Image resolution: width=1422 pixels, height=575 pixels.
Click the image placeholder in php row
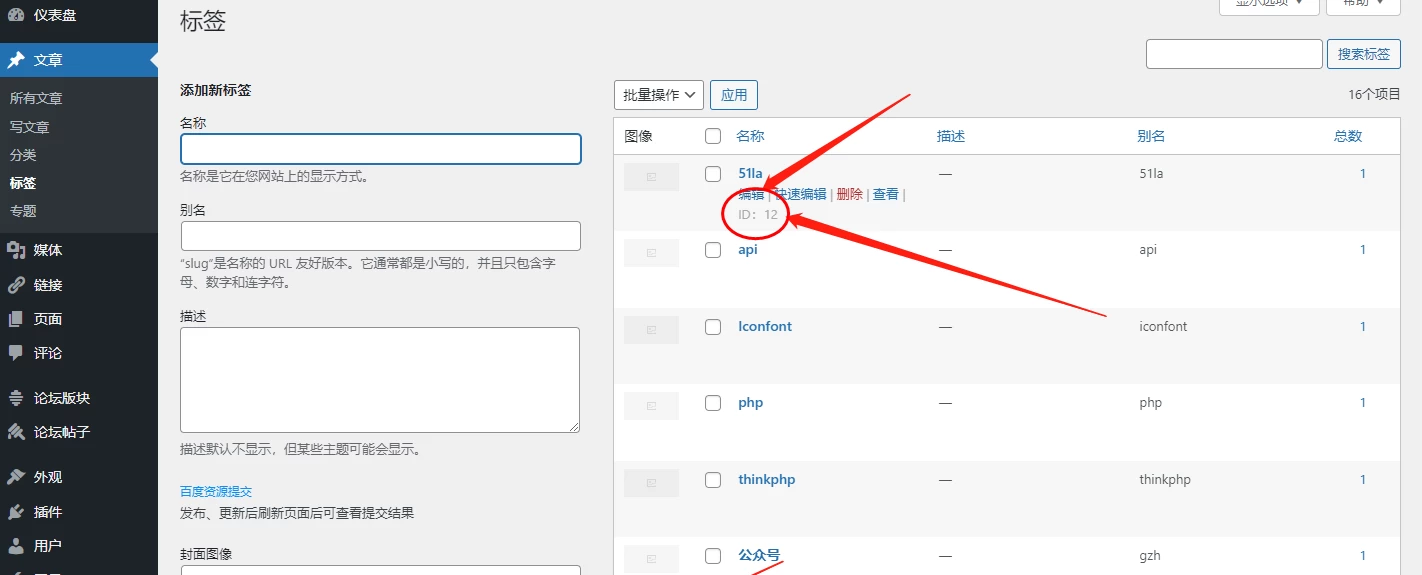point(651,406)
